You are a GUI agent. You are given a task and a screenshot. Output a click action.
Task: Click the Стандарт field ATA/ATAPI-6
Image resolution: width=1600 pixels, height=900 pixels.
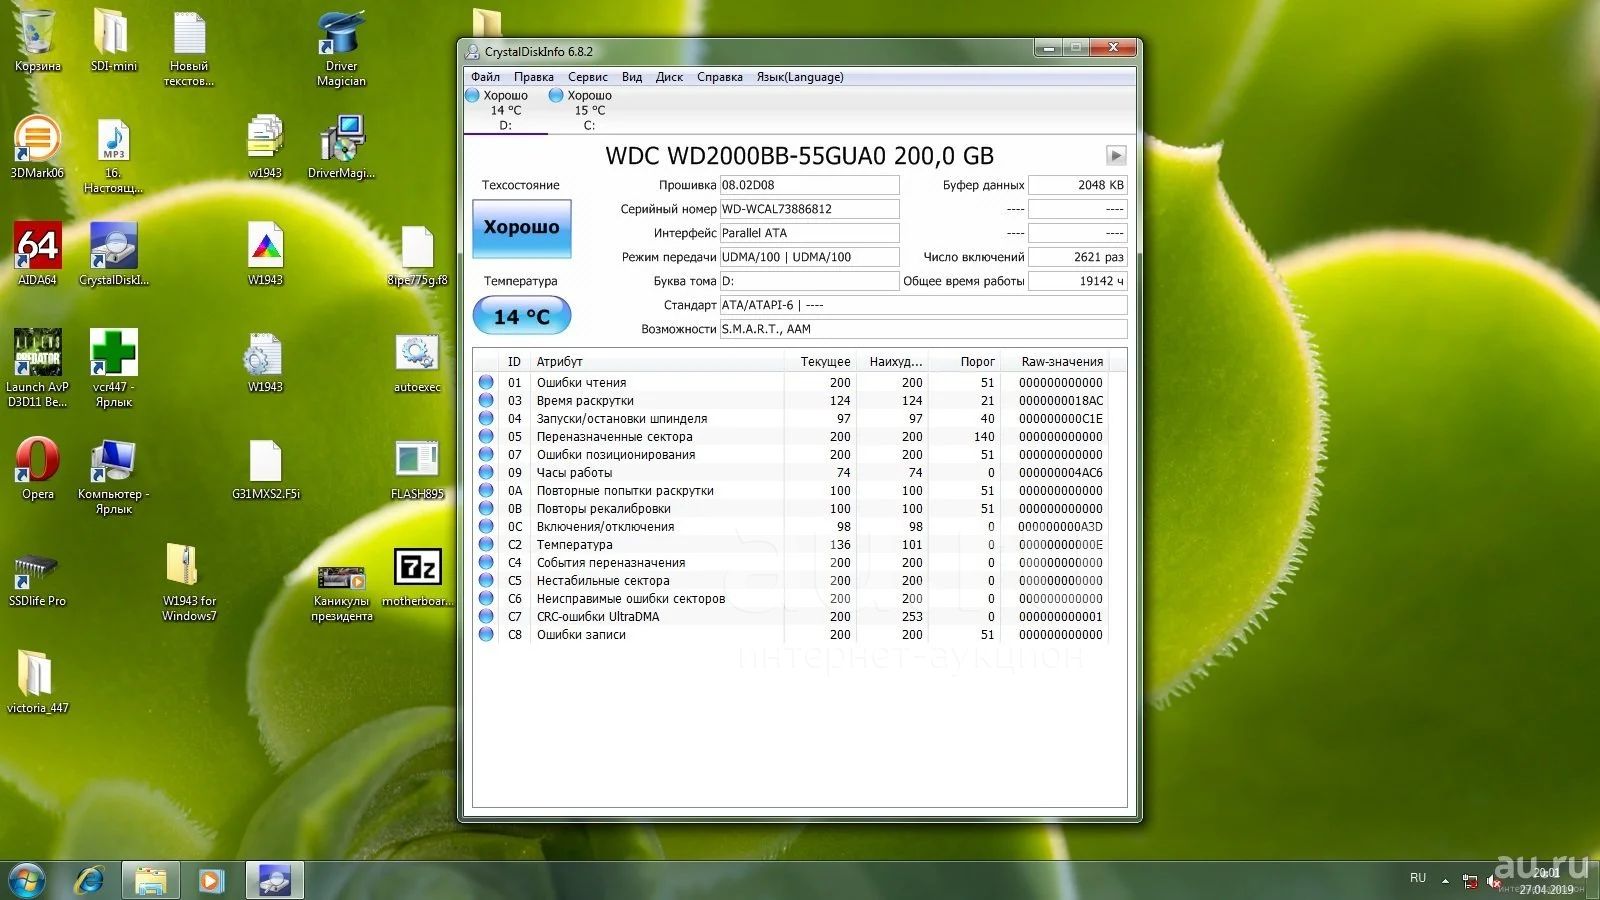click(x=923, y=305)
